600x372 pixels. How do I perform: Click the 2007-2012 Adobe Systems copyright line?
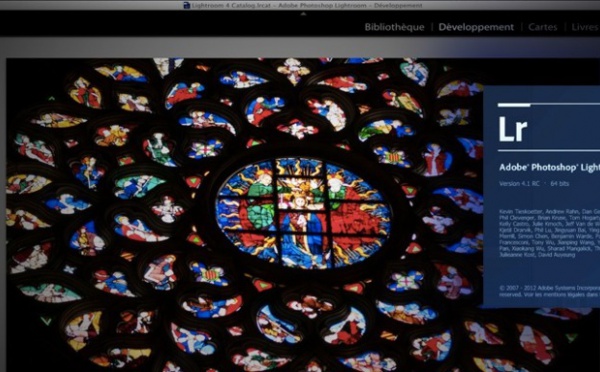coord(549,288)
